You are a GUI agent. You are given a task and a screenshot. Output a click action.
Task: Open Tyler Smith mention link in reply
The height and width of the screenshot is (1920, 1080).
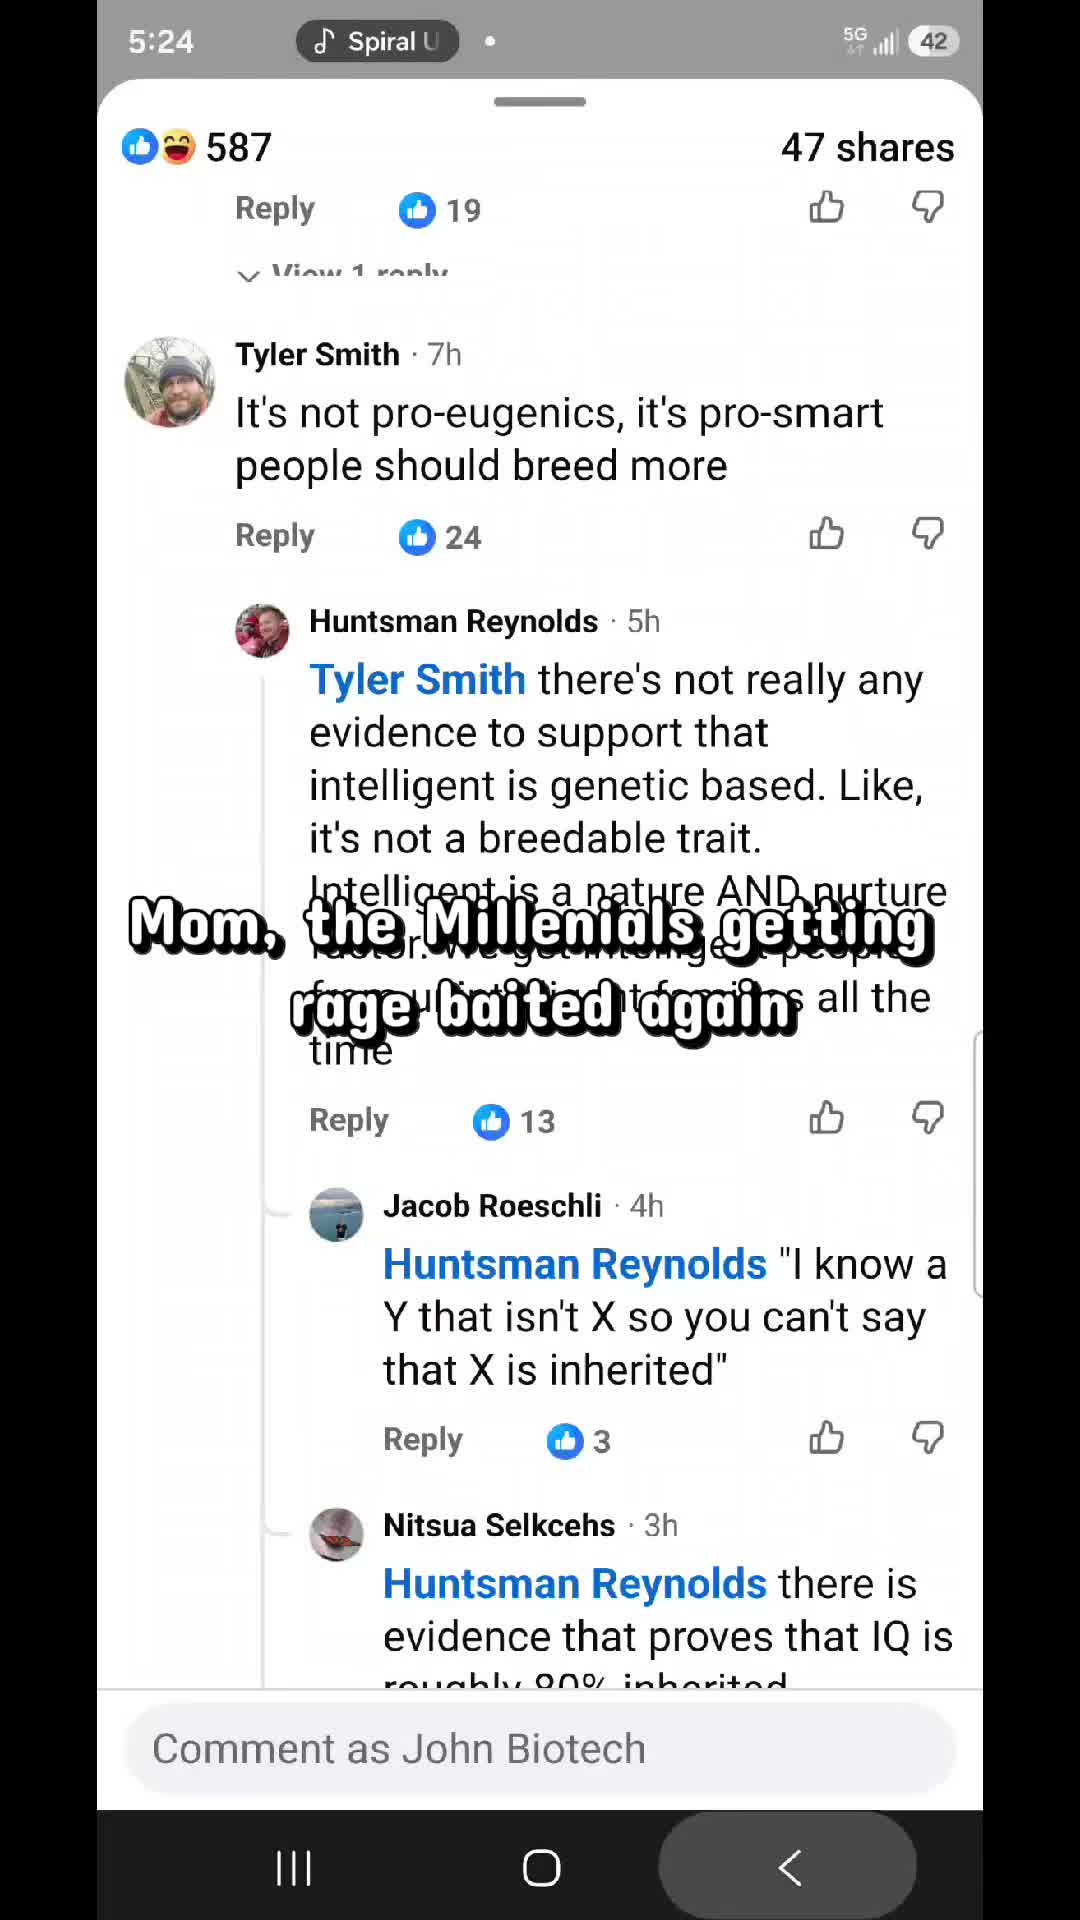point(417,680)
